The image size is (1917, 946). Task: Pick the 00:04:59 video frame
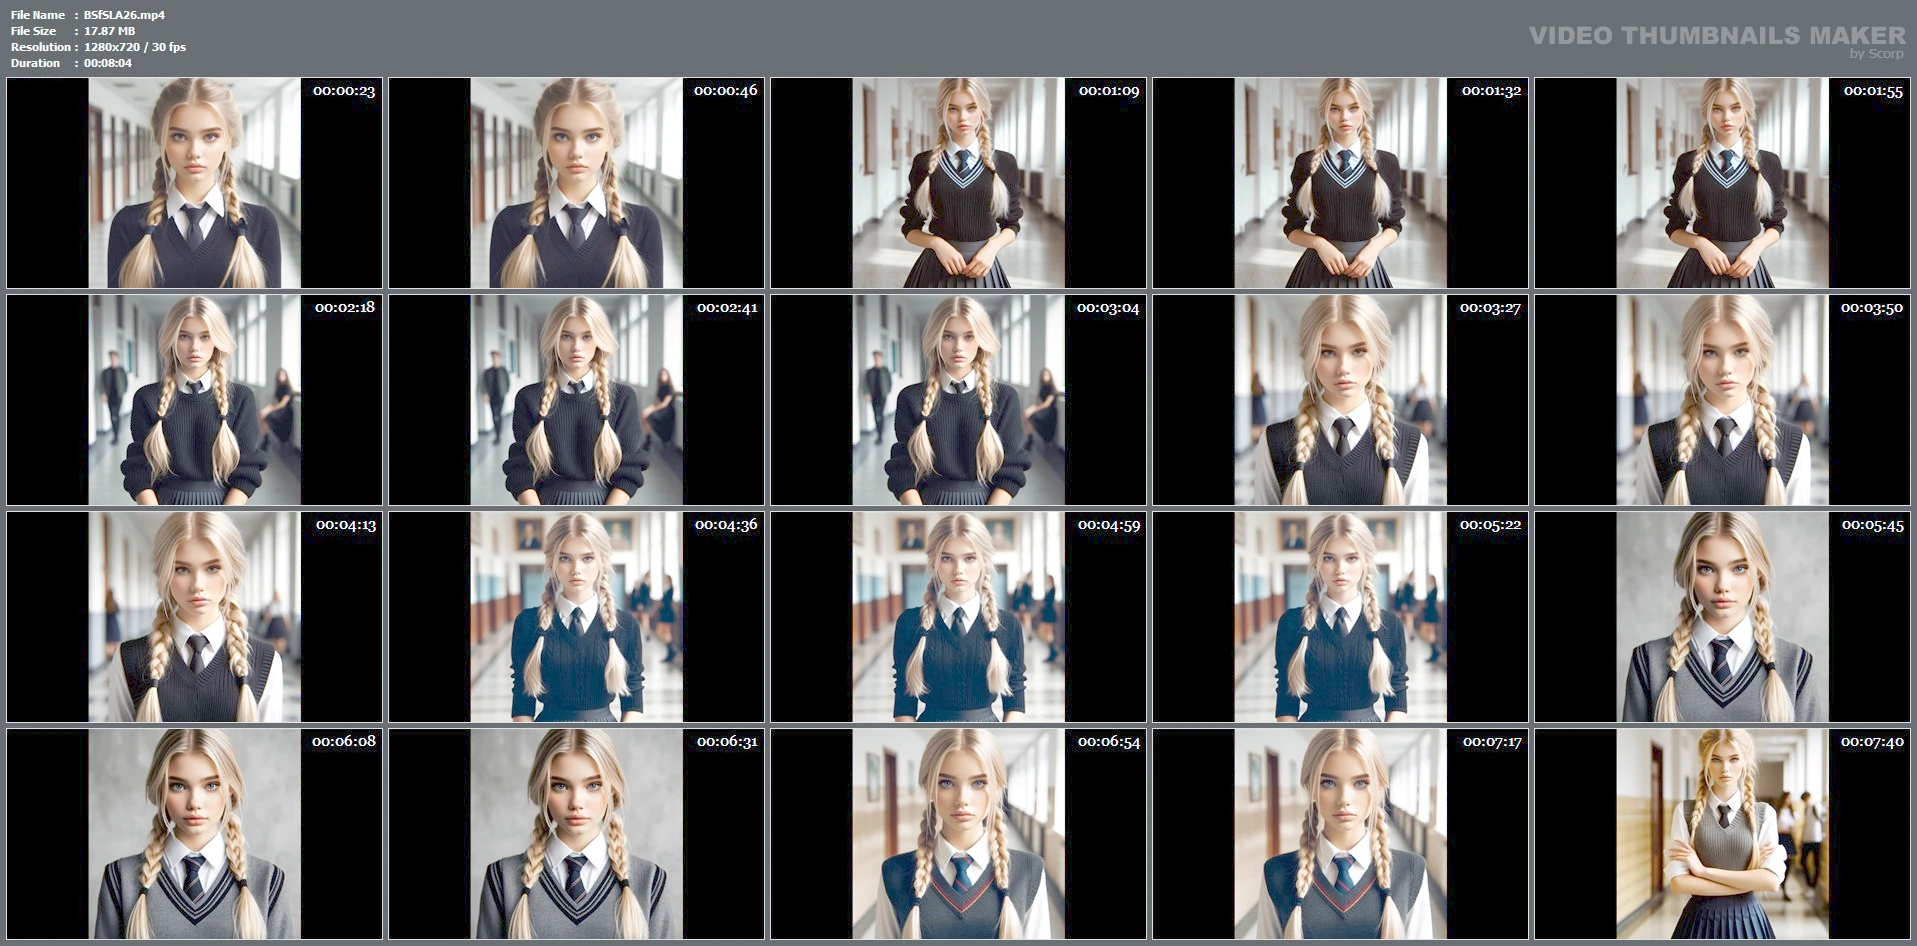[959, 617]
